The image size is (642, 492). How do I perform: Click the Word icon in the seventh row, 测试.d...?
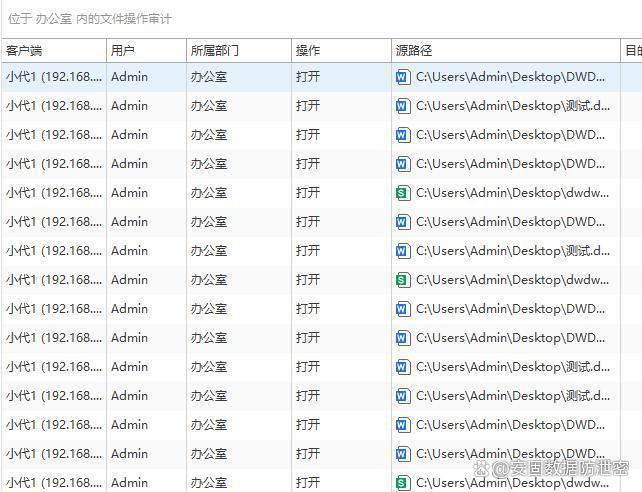click(x=403, y=251)
